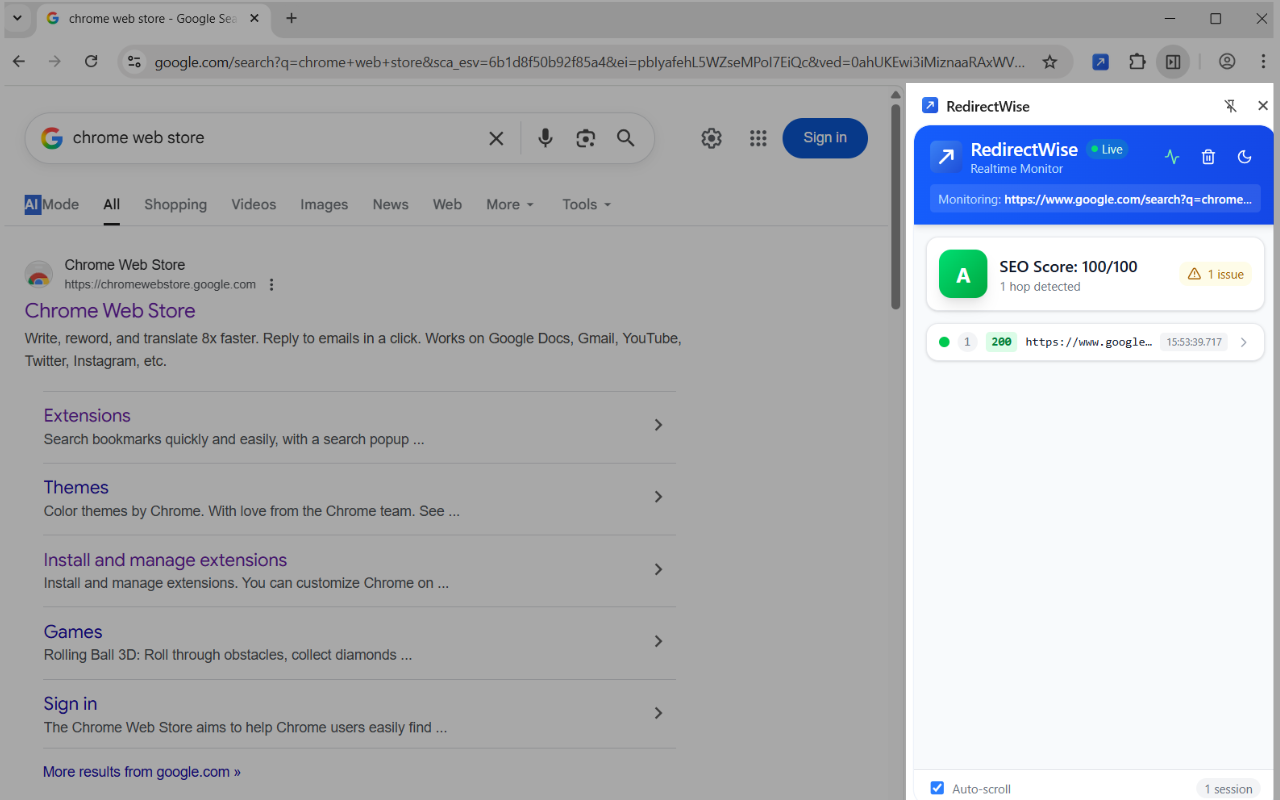Open the Sign in sitelink result

(70, 704)
